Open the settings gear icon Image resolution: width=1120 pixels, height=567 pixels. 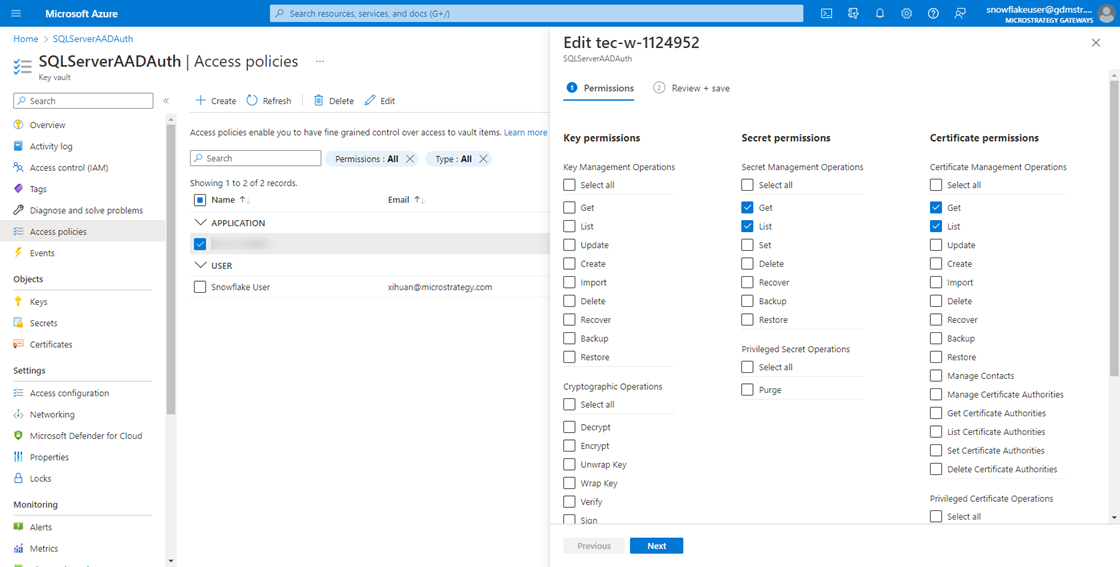[906, 13]
